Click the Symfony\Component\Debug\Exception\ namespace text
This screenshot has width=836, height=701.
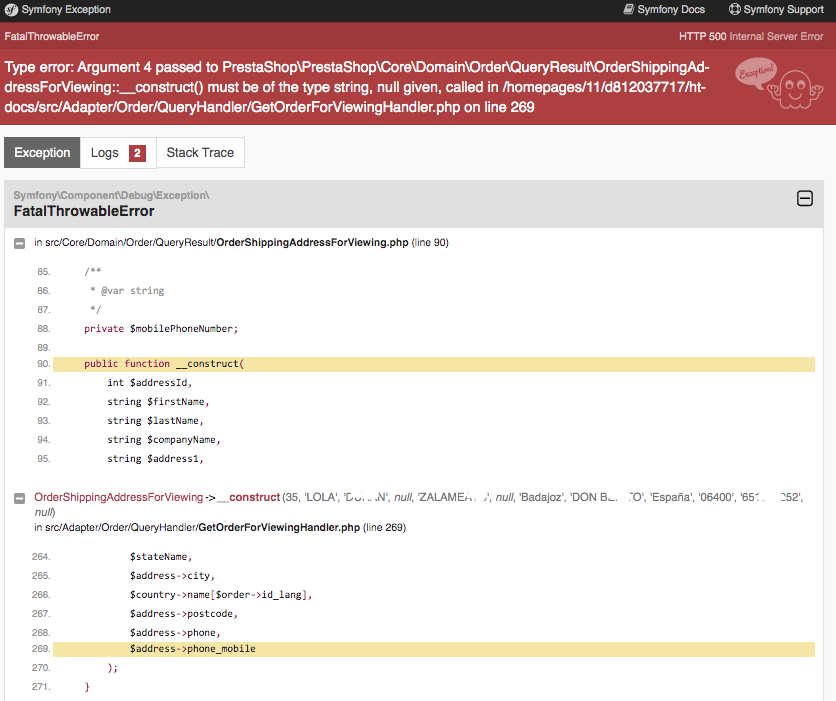(111, 196)
